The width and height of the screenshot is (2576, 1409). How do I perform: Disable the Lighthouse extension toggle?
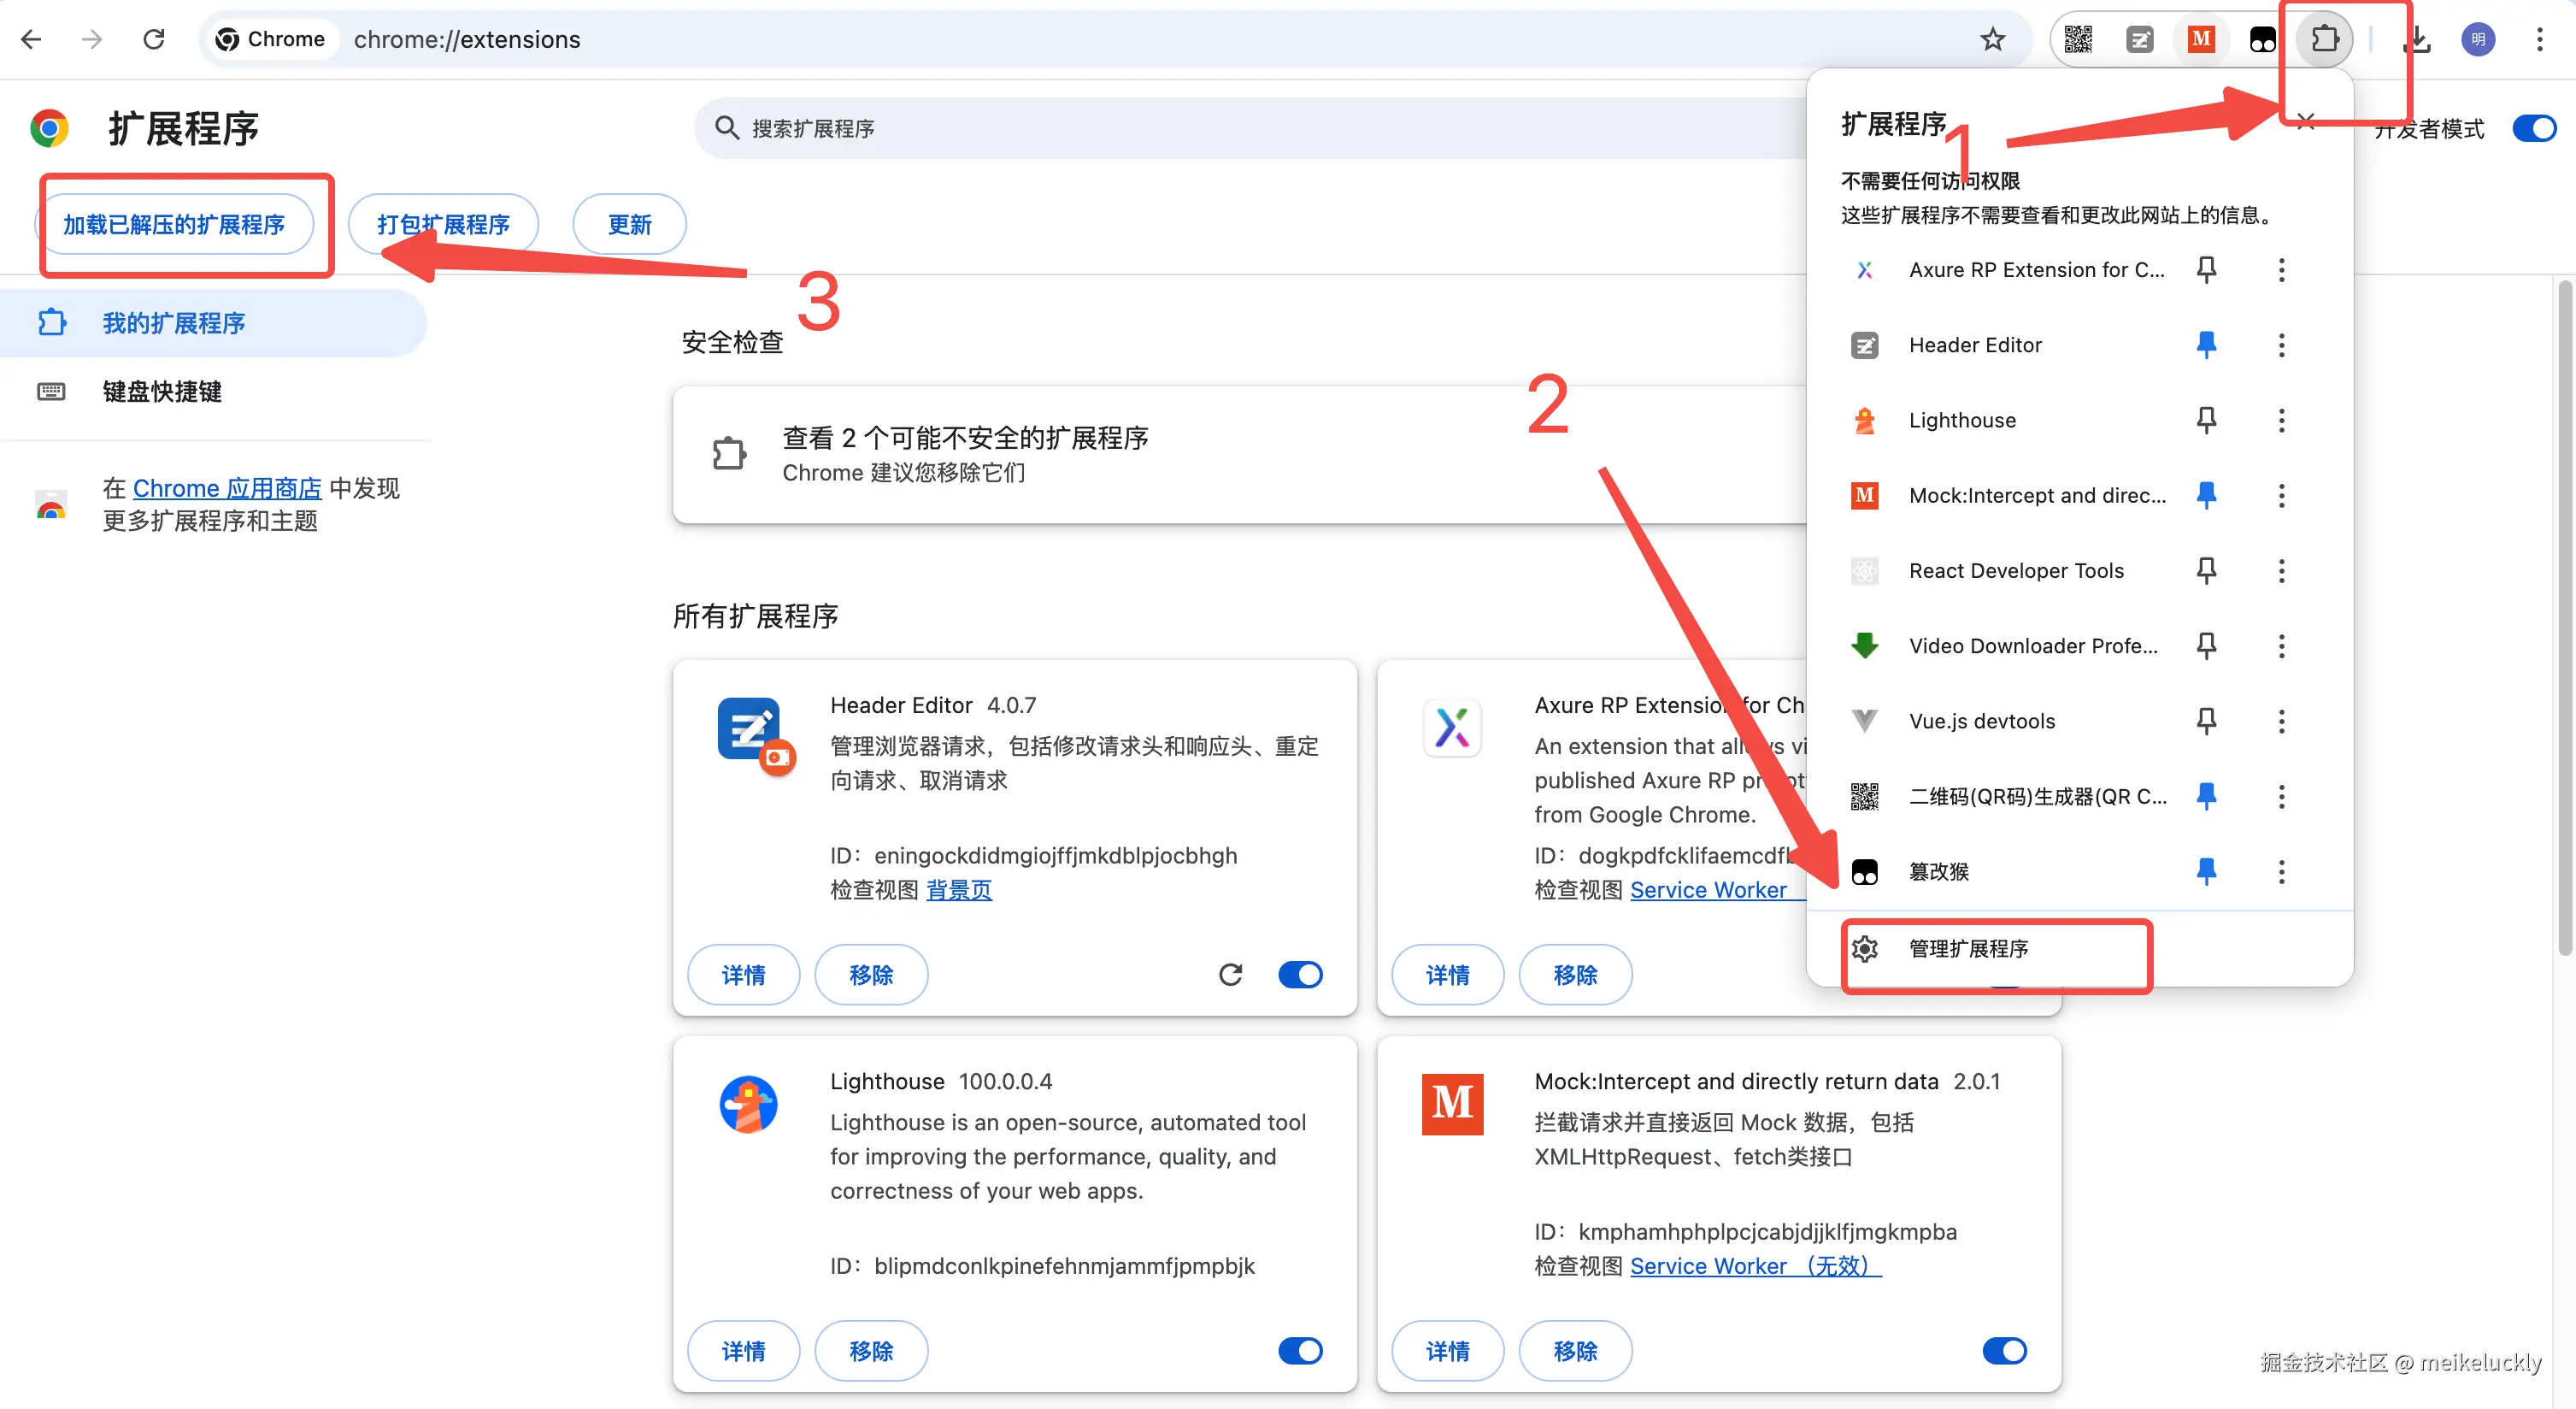1300,1350
